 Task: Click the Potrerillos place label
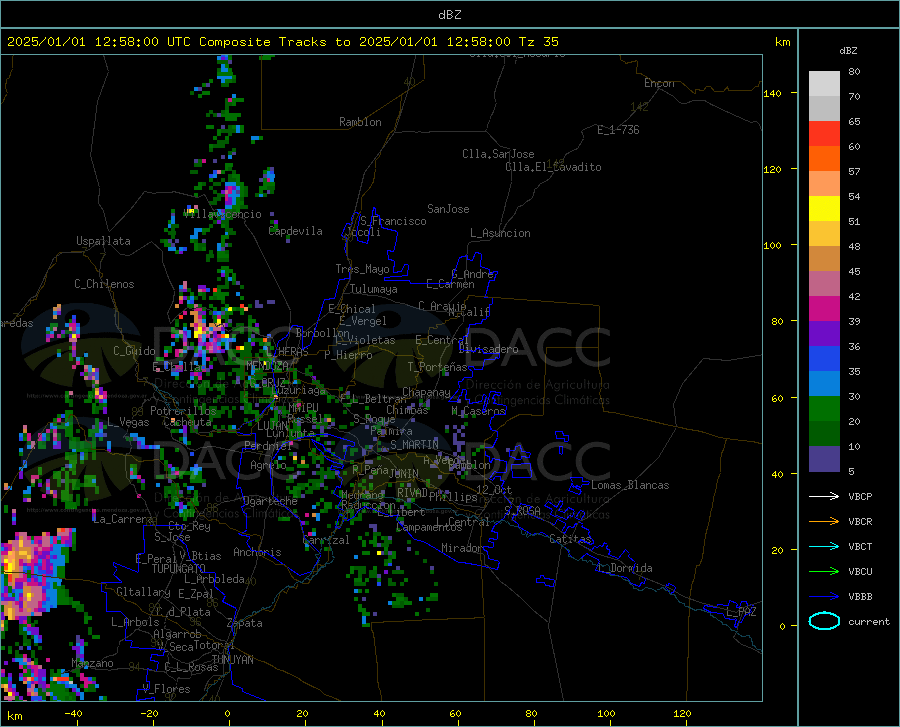(x=183, y=411)
